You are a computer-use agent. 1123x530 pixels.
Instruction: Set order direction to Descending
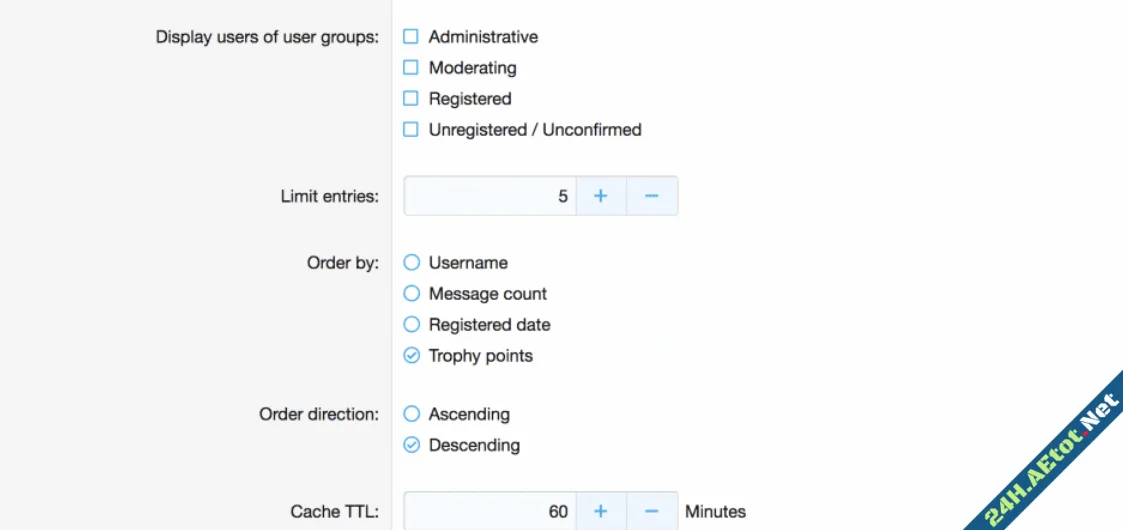411,445
